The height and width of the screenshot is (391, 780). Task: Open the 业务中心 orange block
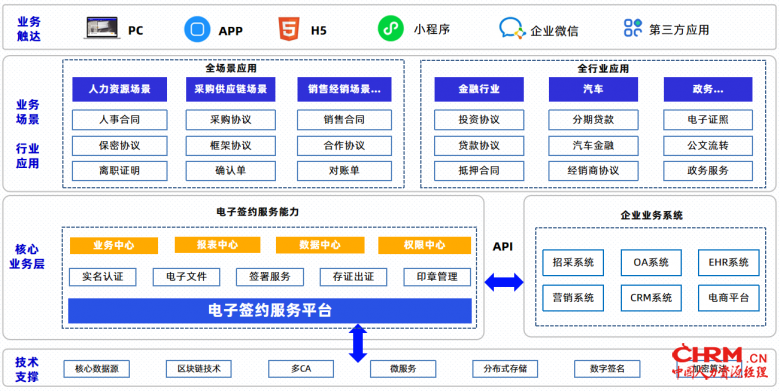(x=114, y=246)
